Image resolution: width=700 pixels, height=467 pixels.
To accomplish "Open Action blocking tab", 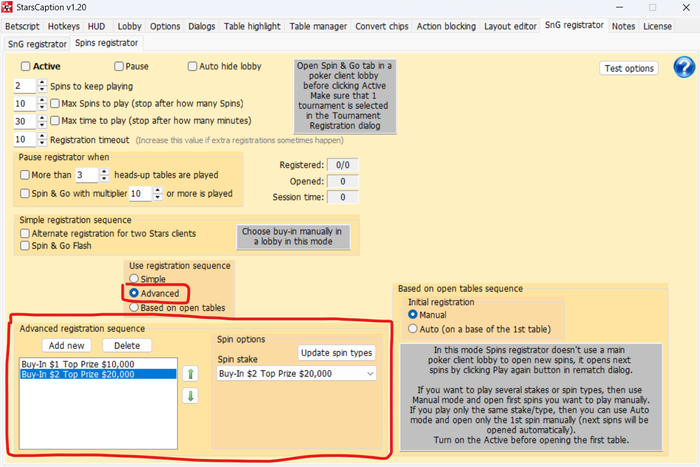I will coord(446,26).
